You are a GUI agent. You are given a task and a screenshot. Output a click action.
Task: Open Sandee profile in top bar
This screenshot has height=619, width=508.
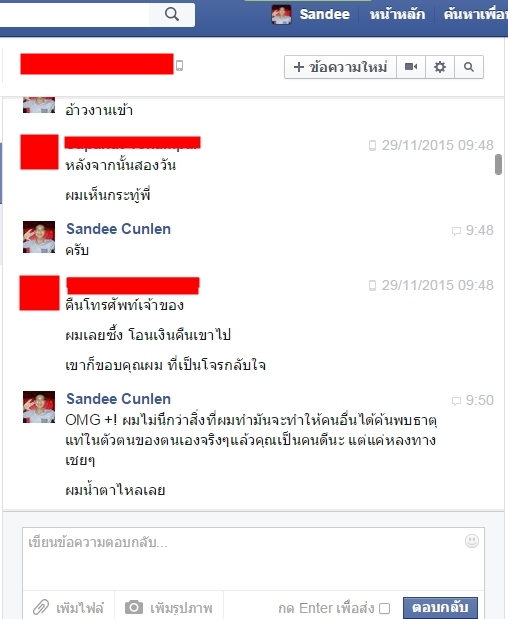tap(311, 15)
